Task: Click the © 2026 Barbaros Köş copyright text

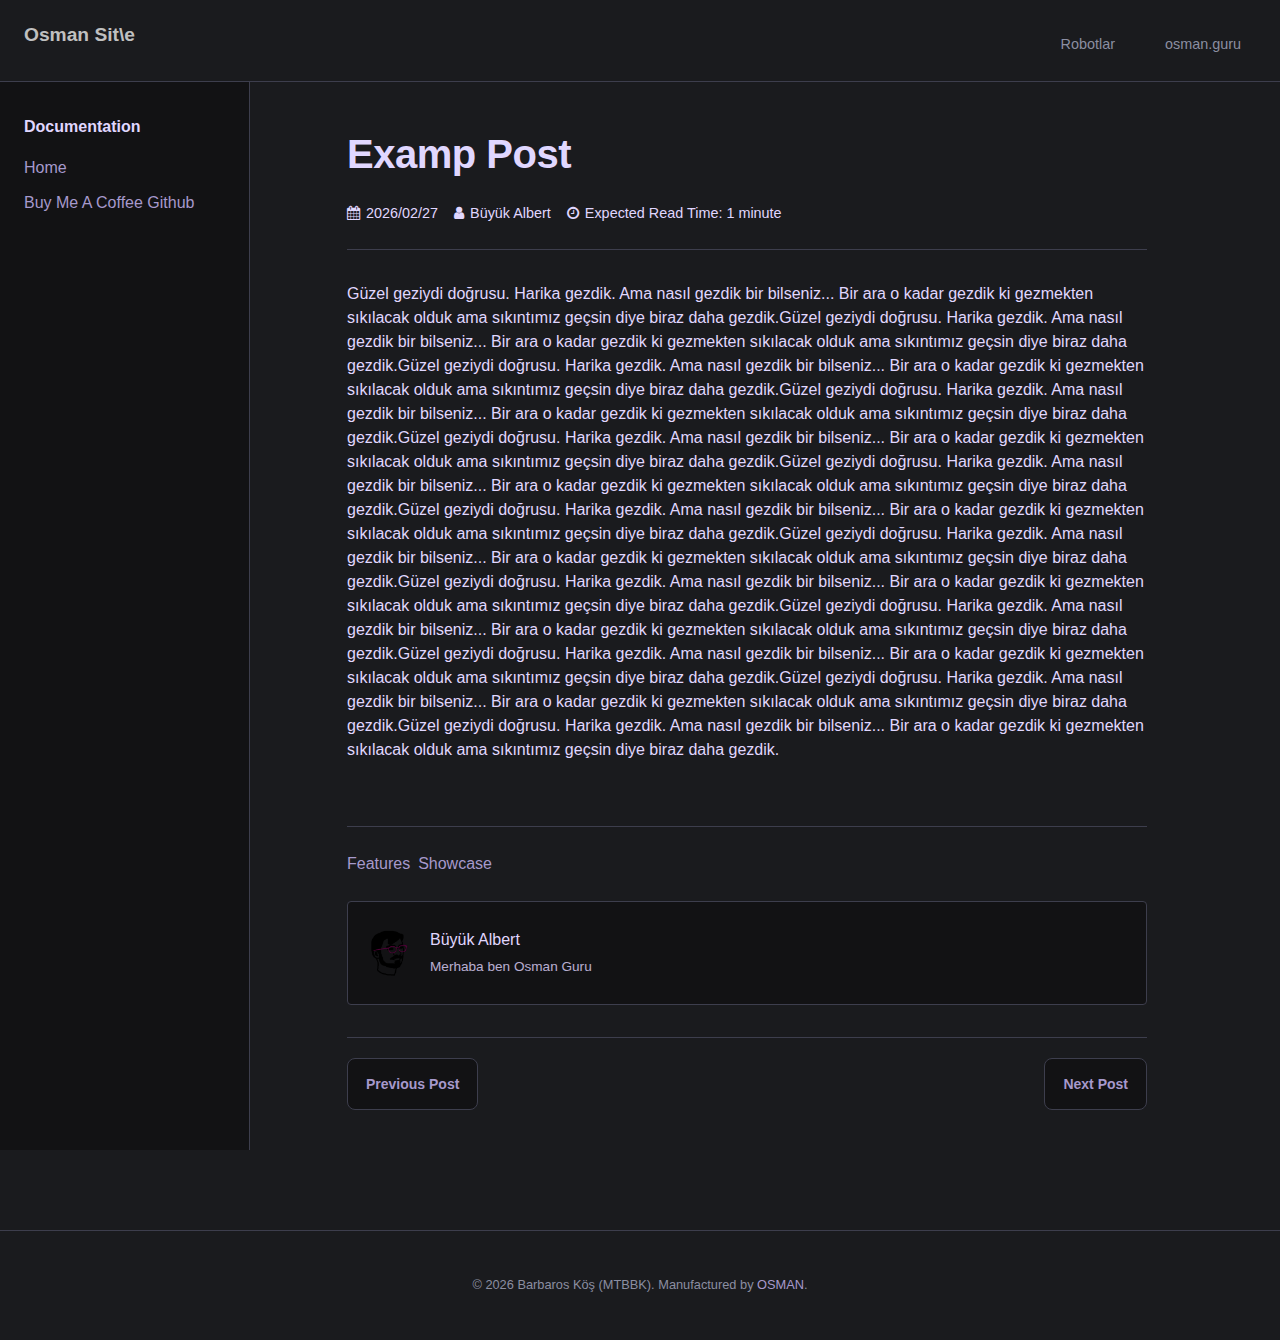Action: point(562,1285)
